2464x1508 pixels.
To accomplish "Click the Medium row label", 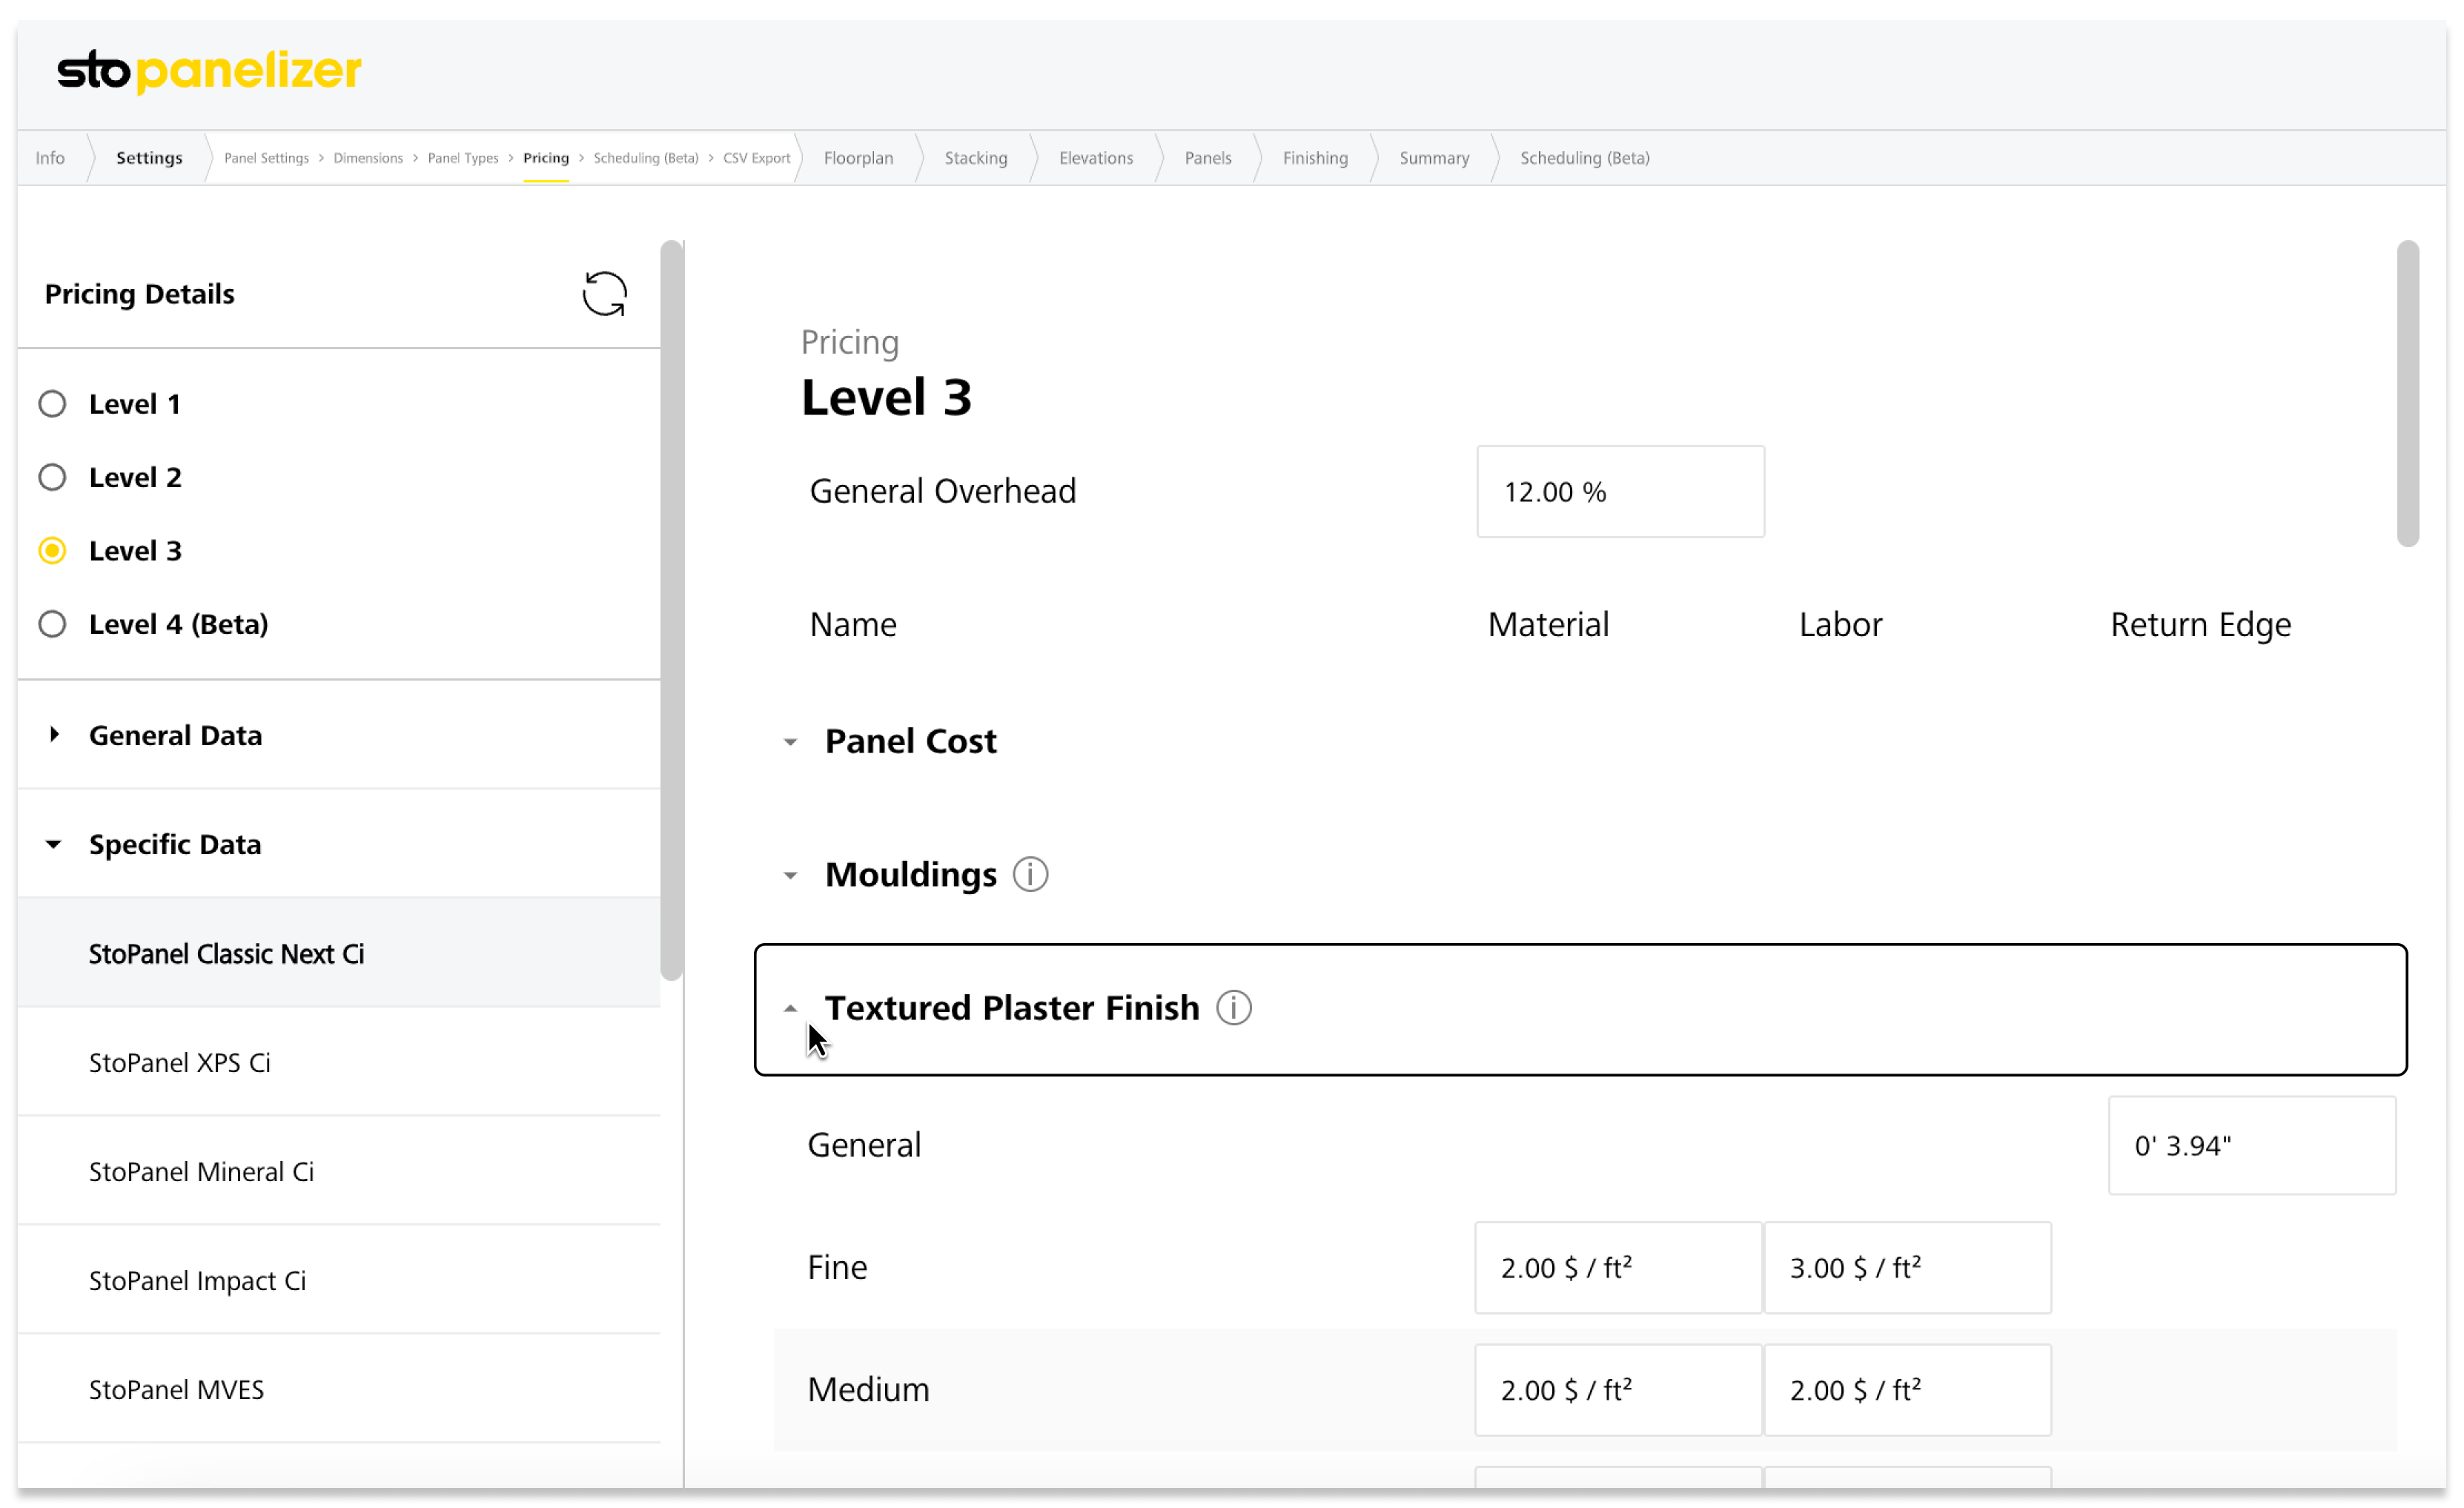I will point(868,1389).
